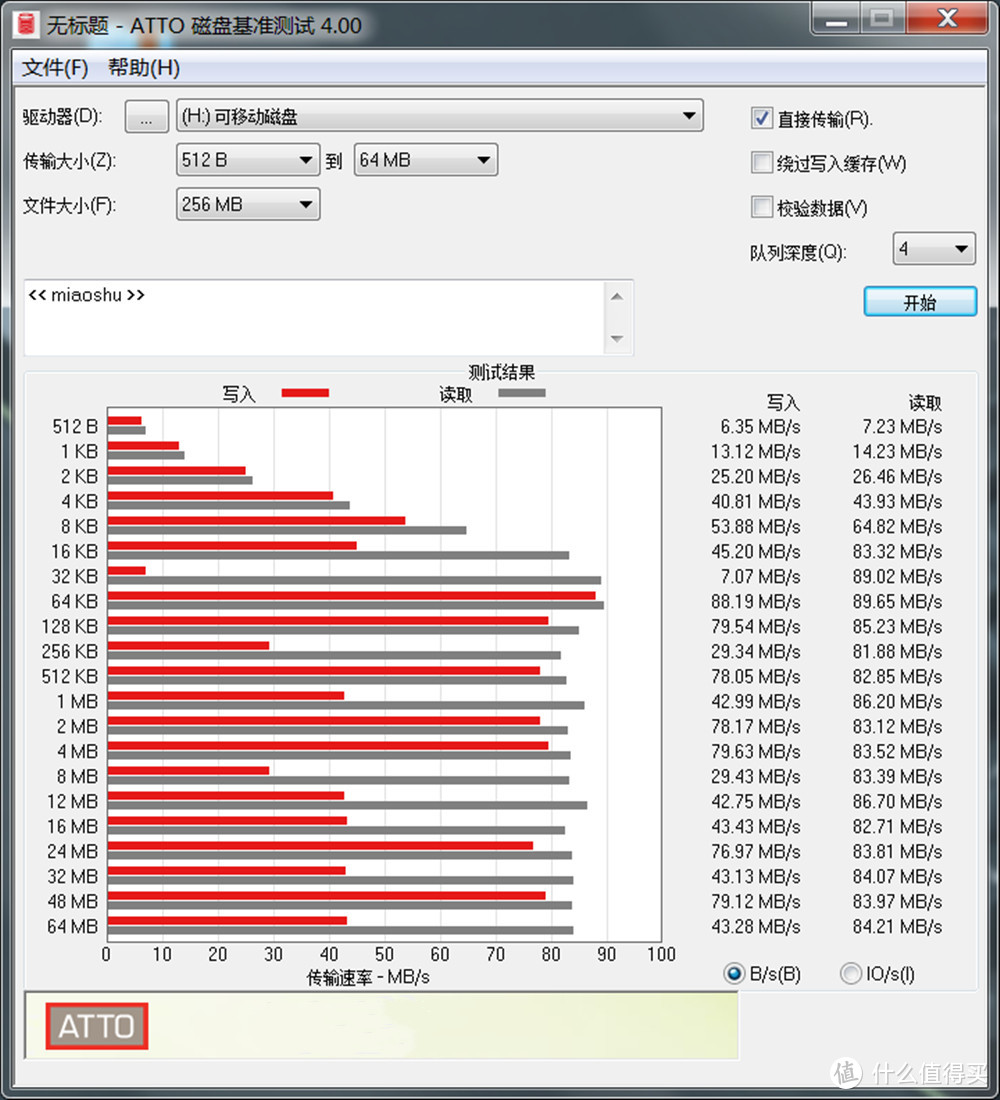Viewport: 1000px width, 1100px height.
Task: Click the read value 83.52 MB/s
Action: [898, 752]
